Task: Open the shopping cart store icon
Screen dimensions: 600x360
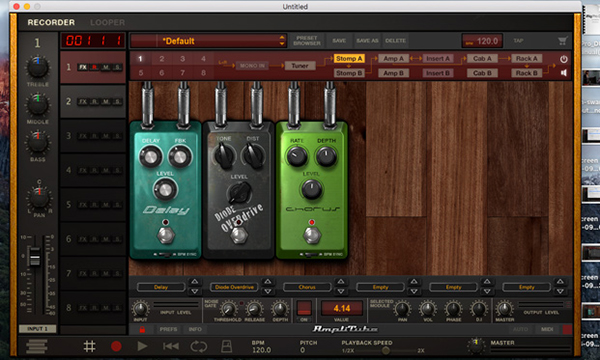Action: (562, 41)
